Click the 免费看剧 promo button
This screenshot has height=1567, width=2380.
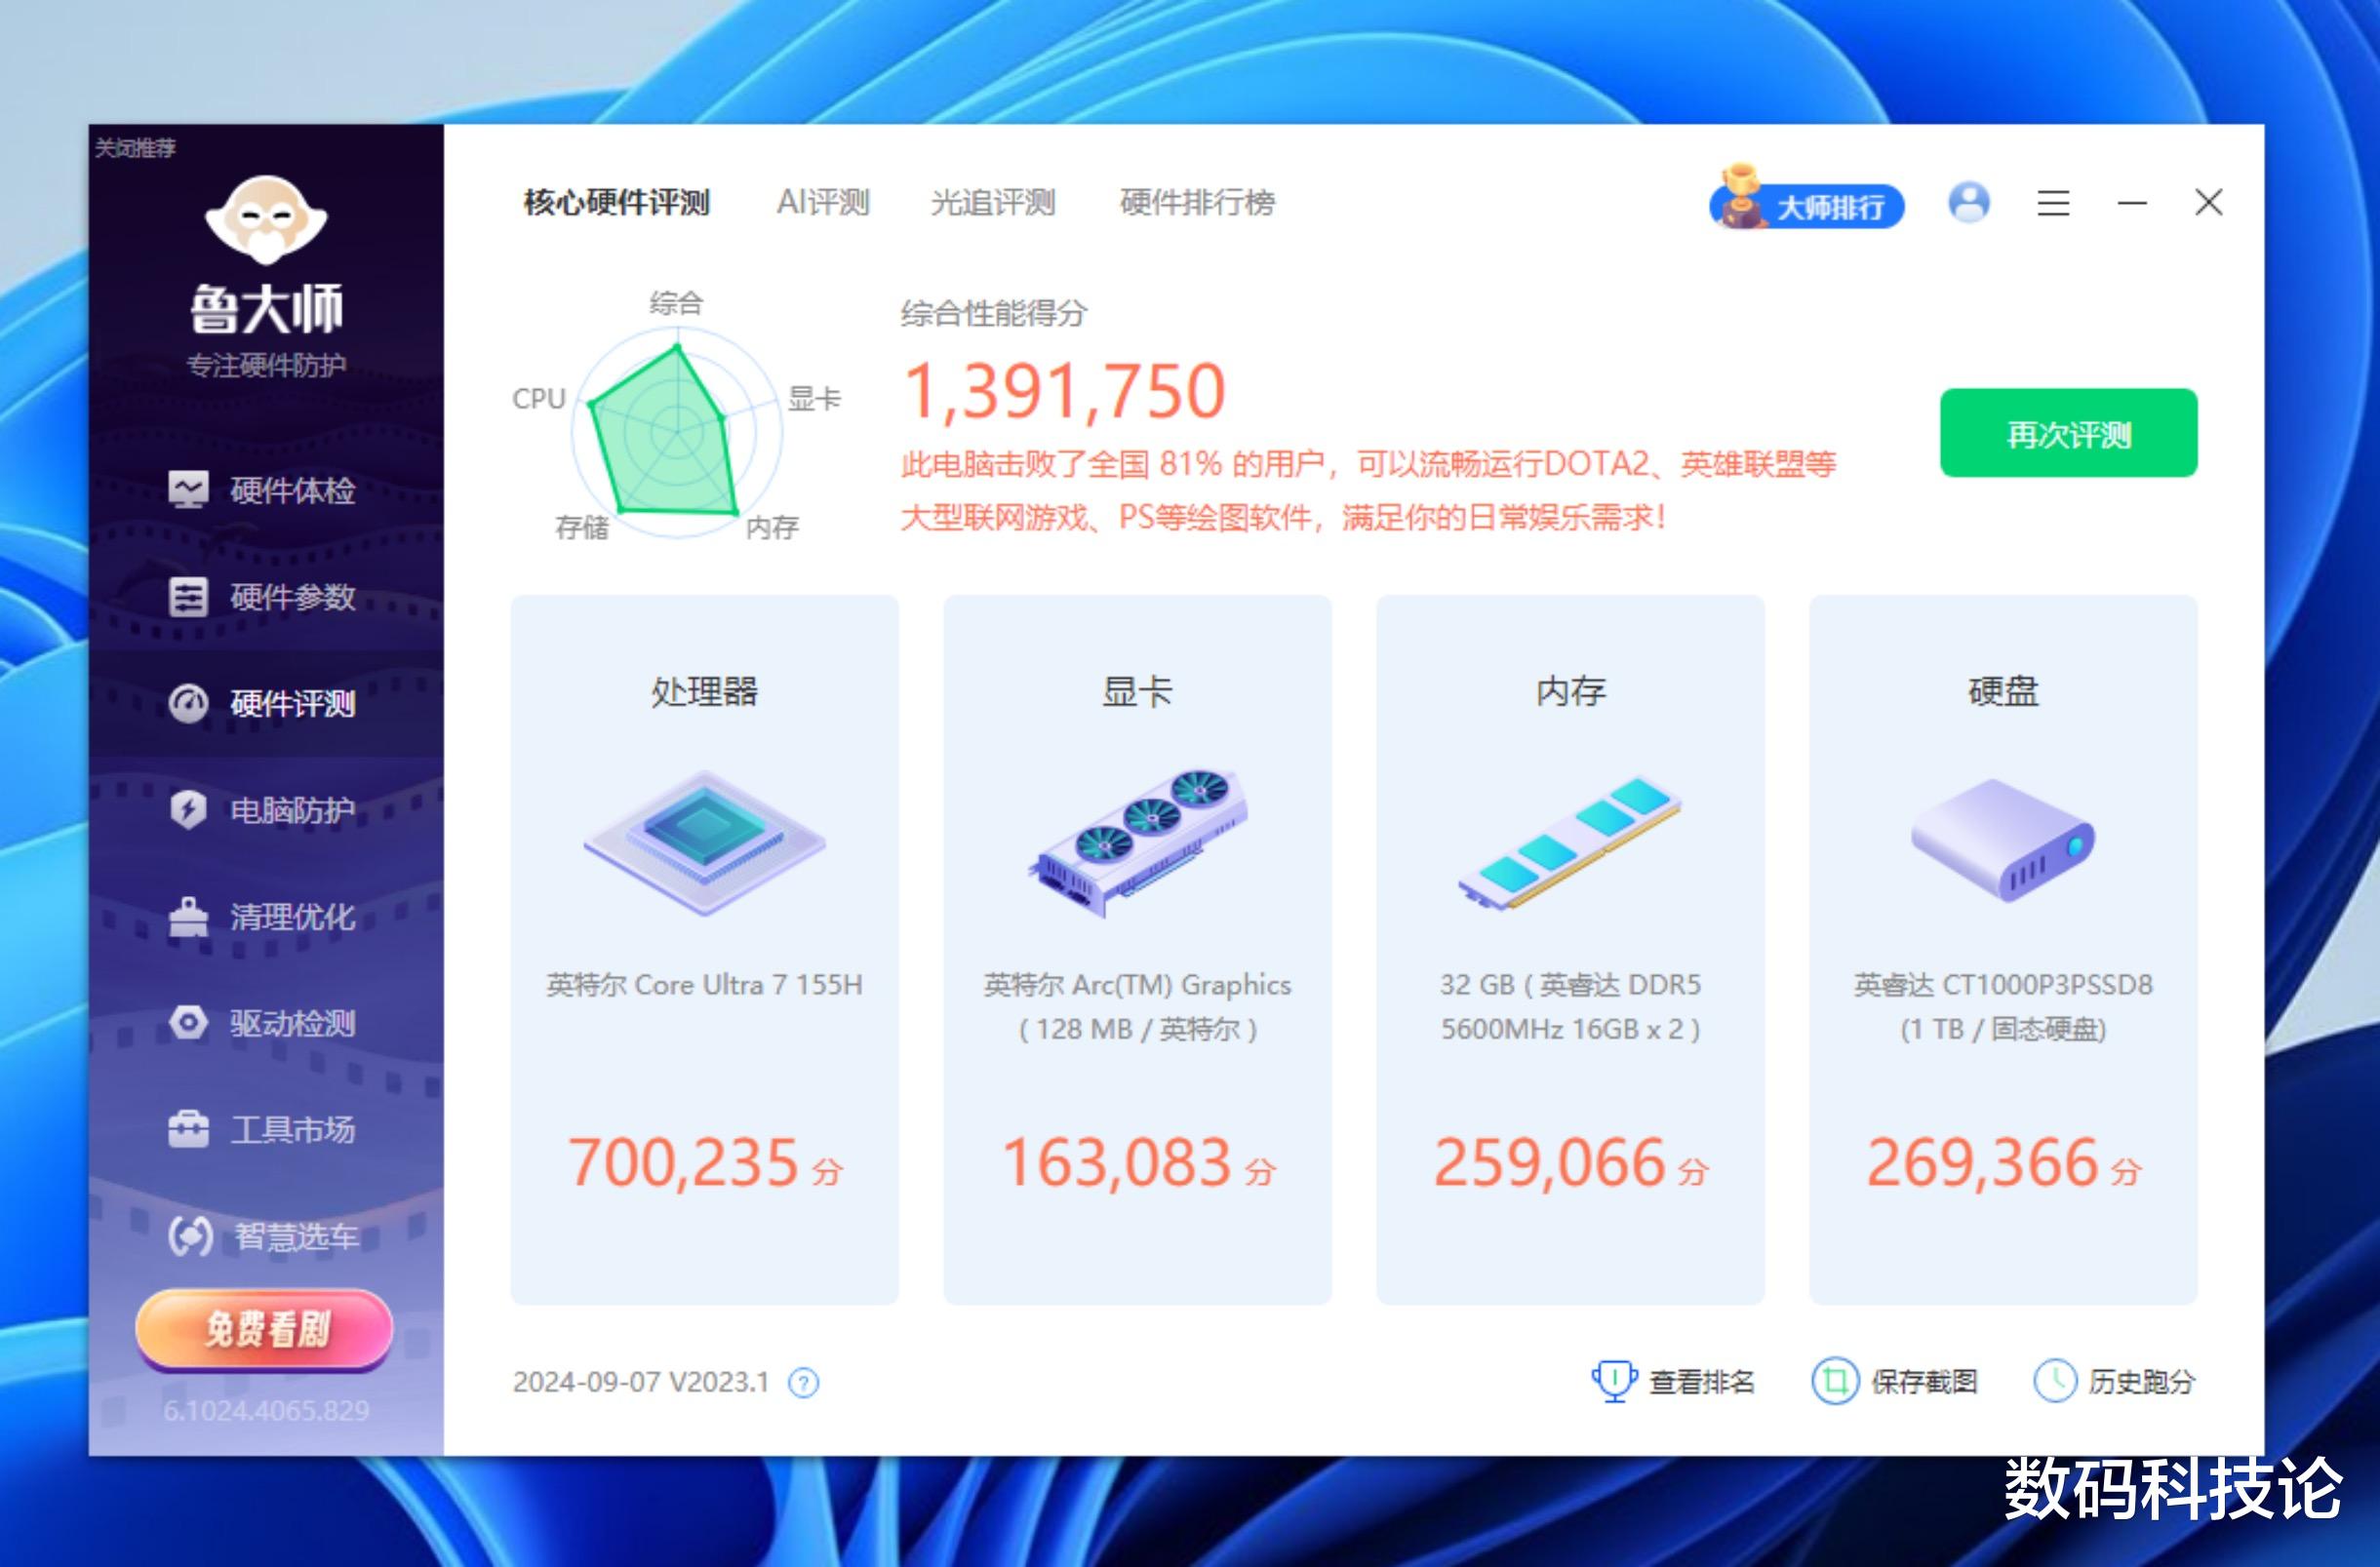pos(264,1330)
